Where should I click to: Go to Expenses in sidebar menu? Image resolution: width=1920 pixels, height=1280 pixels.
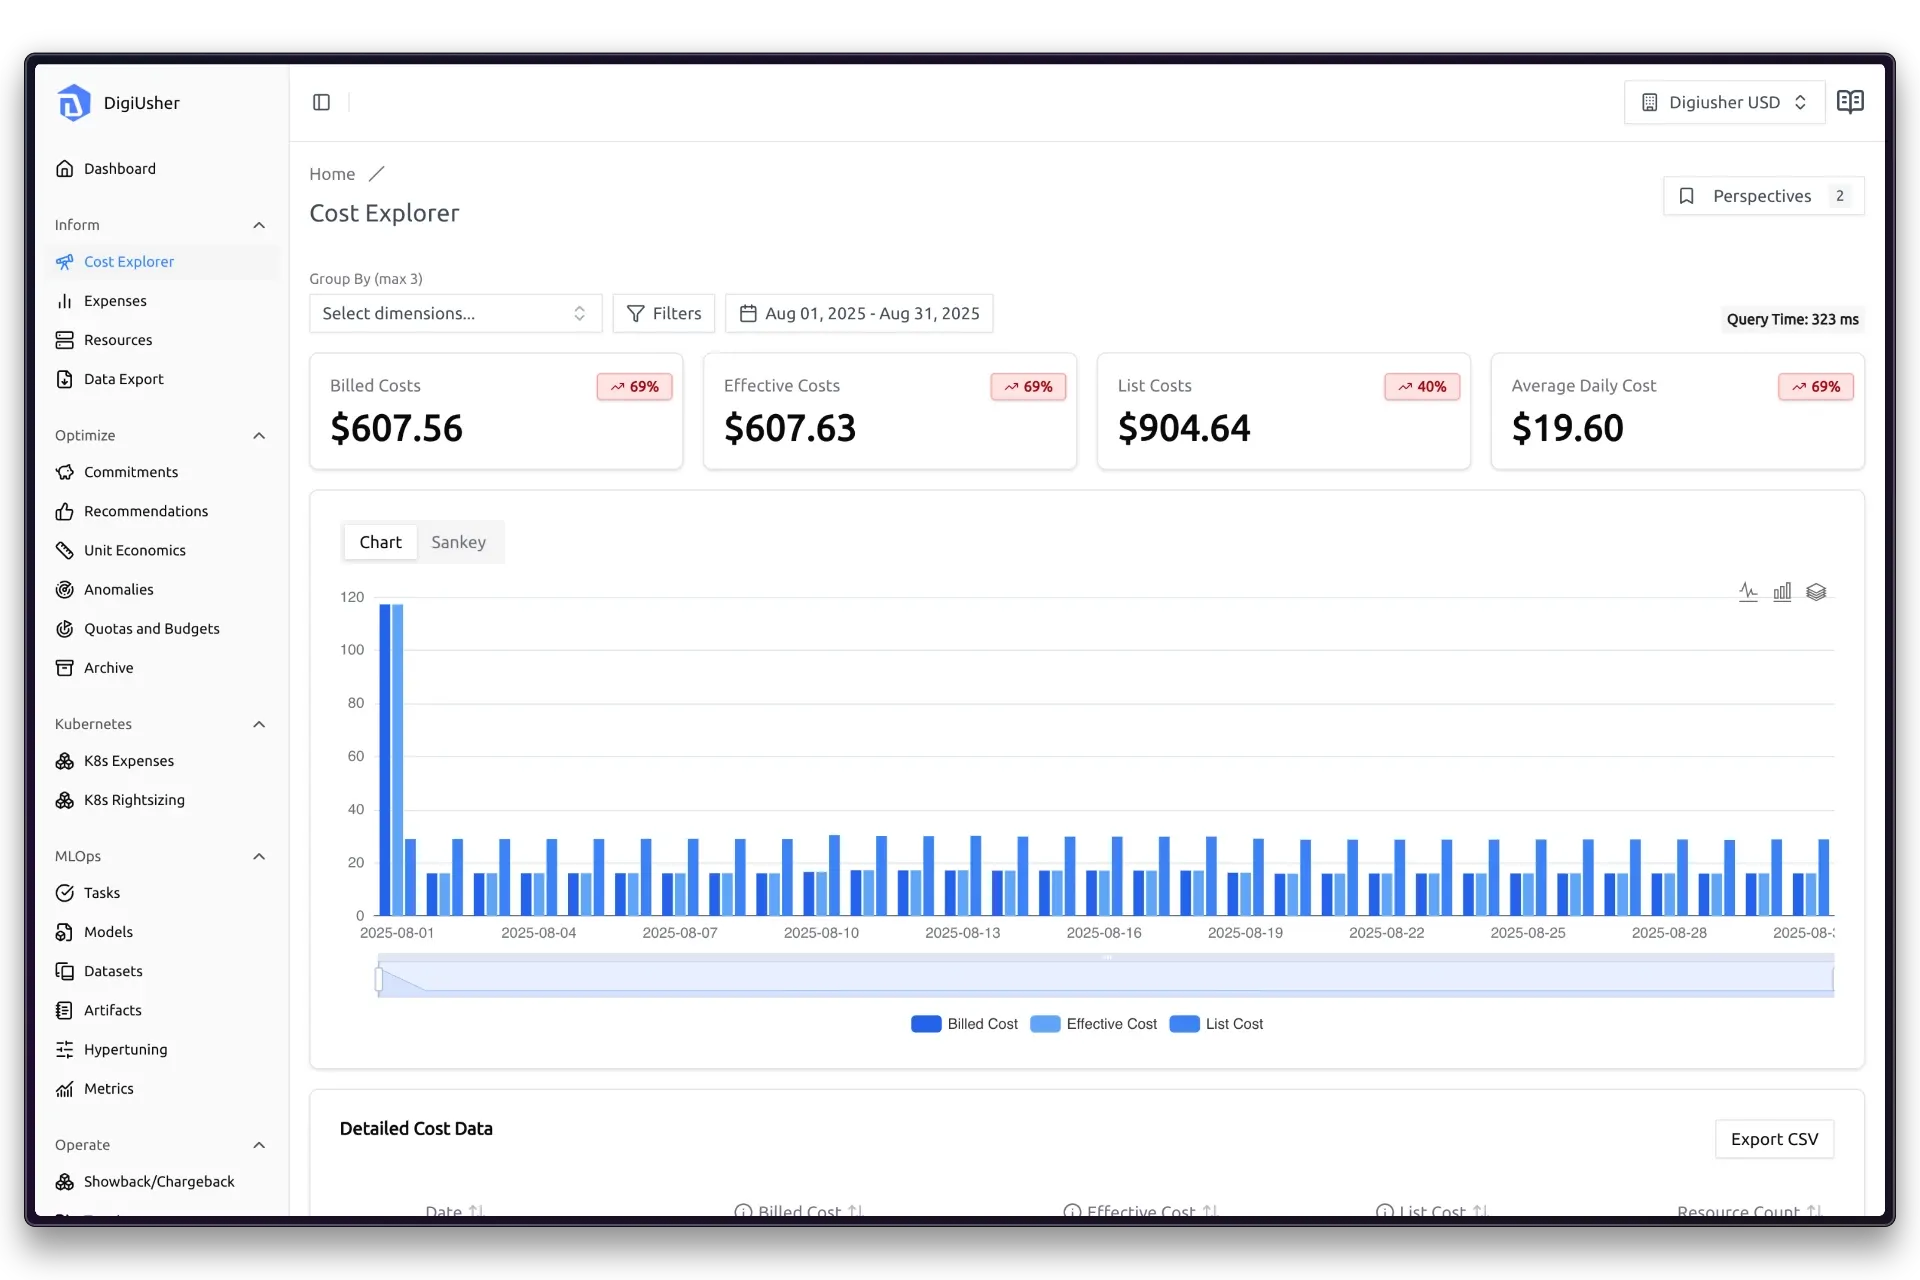click(115, 301)
